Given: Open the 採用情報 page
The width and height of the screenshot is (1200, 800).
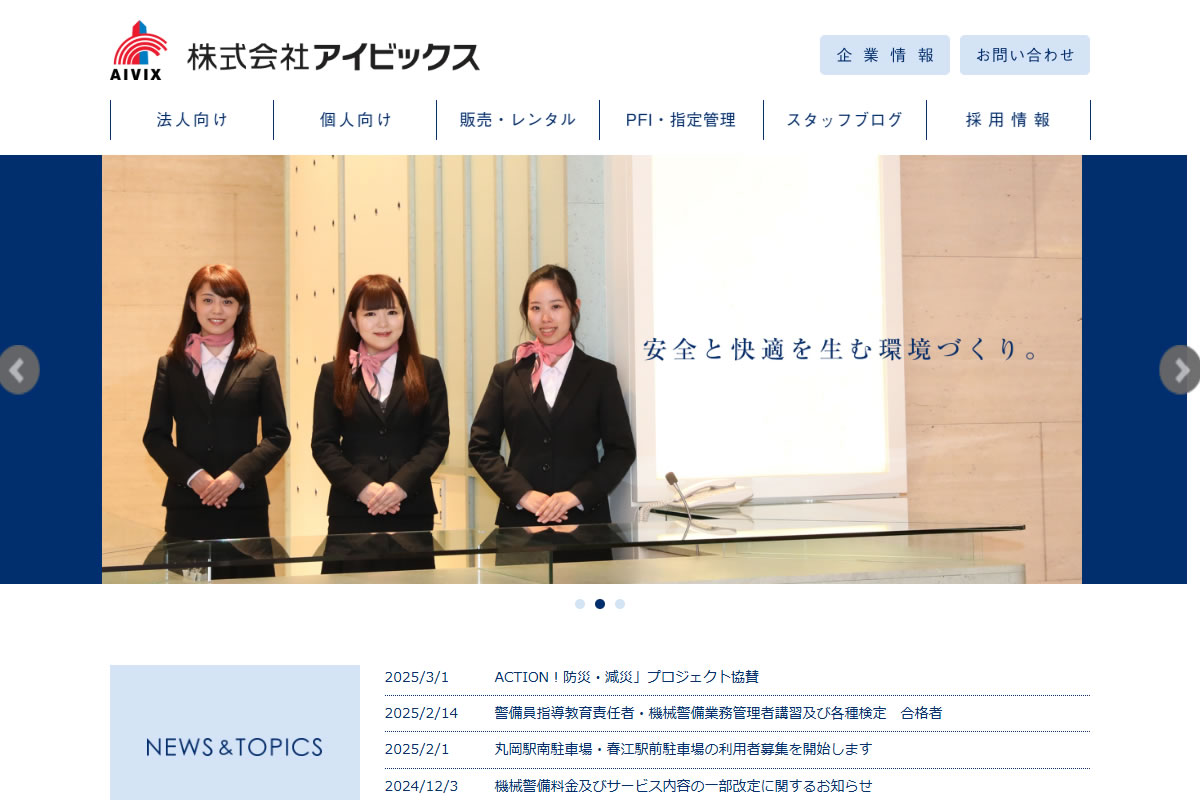Looking at the screenshot, I should (x=1008, y=120).
